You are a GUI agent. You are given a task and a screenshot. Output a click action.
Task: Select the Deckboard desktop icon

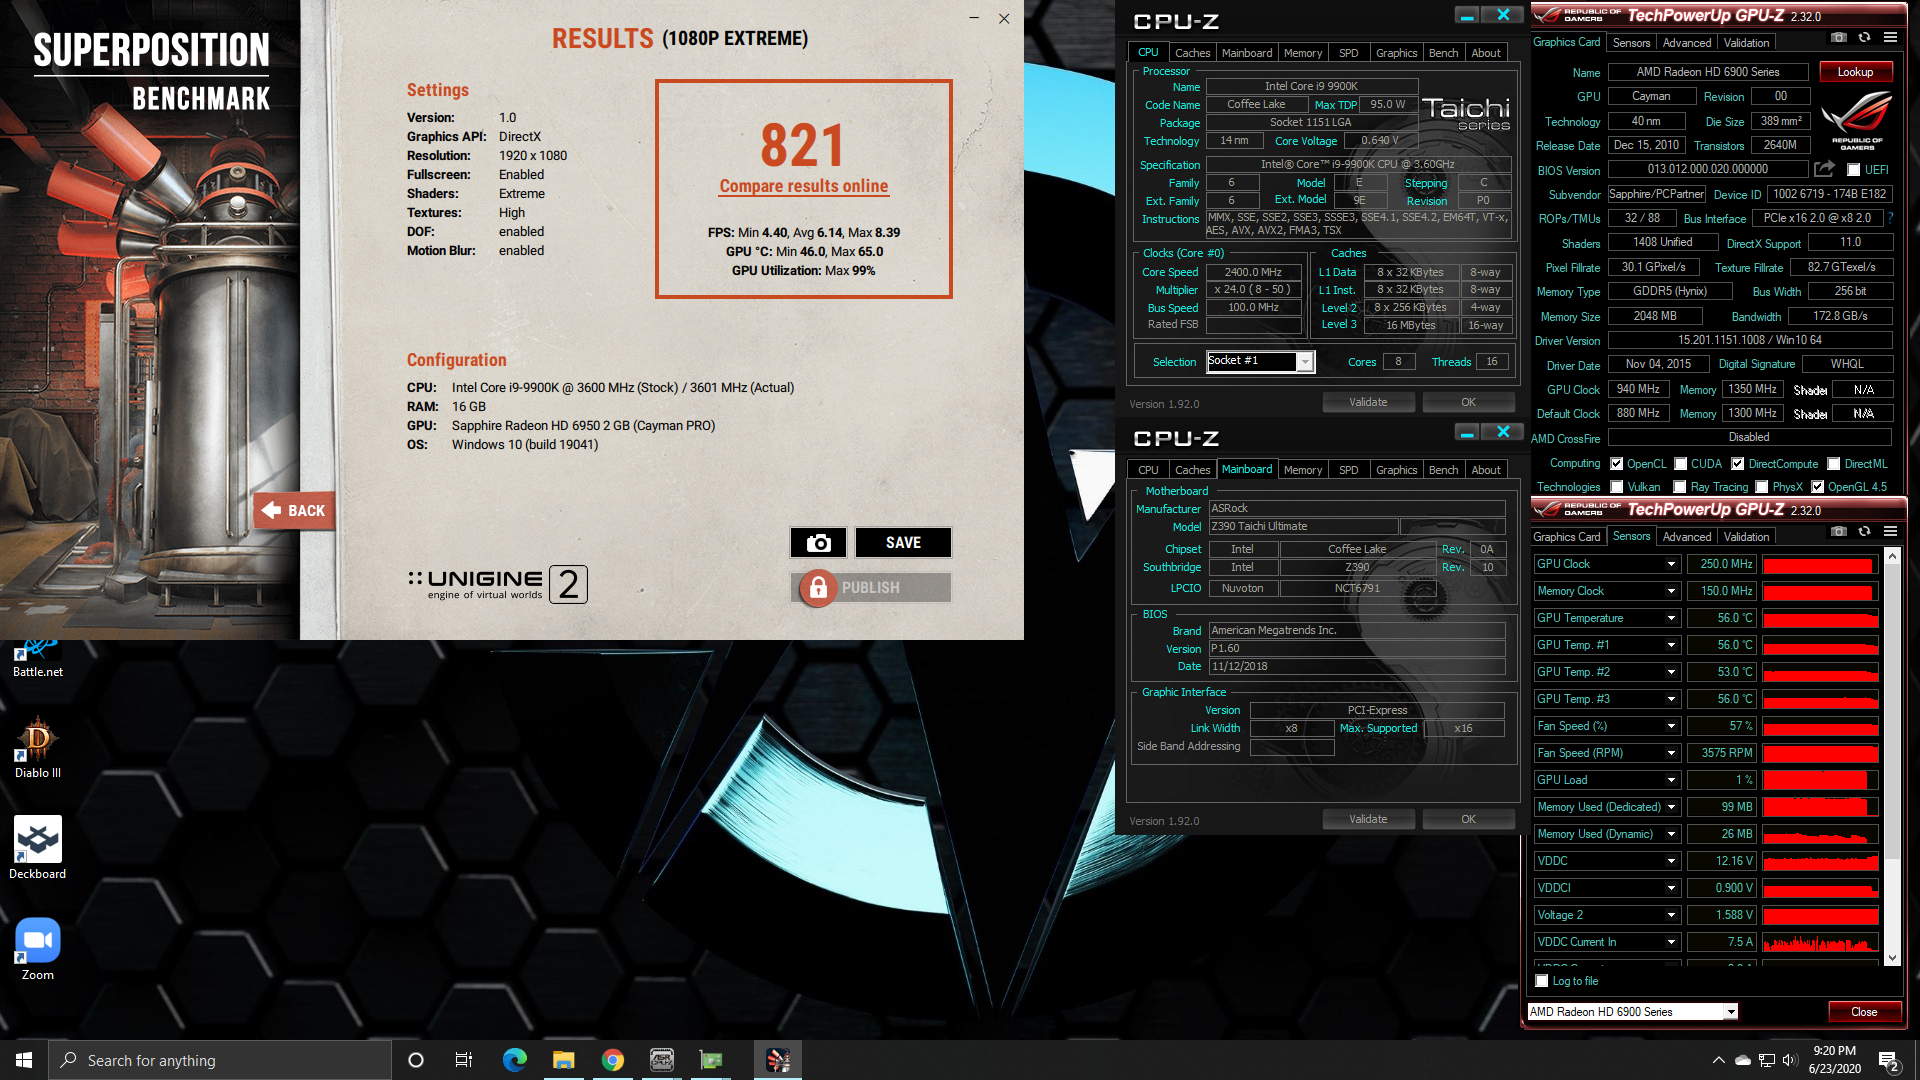(x=38, y=848)
